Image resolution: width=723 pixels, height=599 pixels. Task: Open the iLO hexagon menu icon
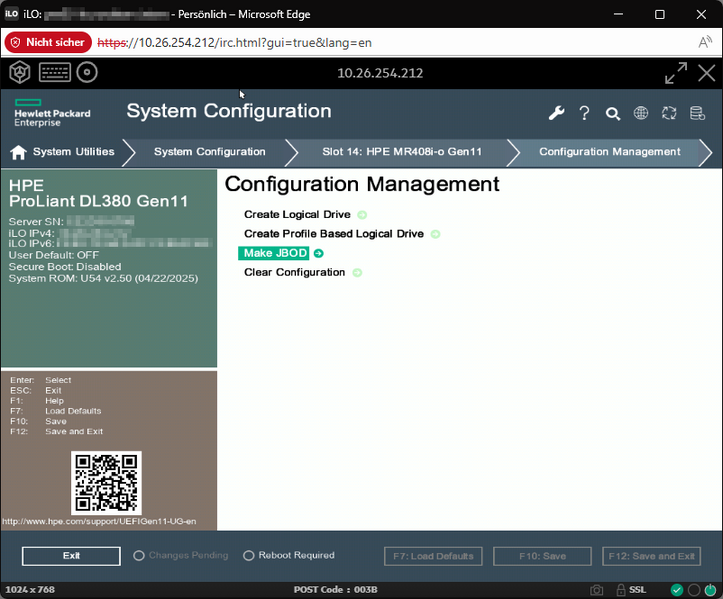point(19,72)
